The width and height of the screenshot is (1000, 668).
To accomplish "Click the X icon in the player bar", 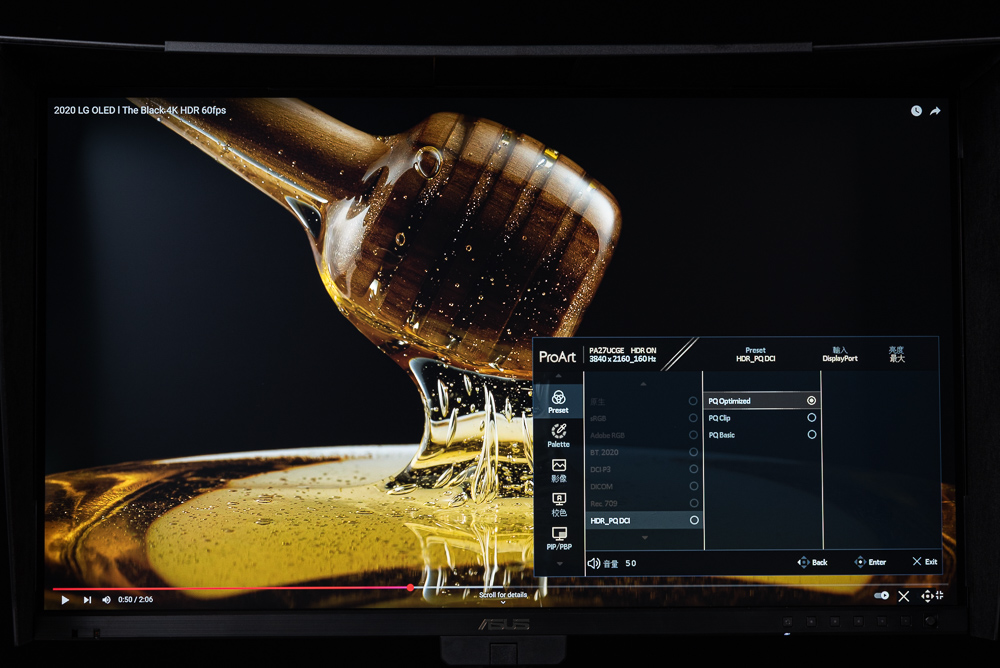I will (904, 597).
